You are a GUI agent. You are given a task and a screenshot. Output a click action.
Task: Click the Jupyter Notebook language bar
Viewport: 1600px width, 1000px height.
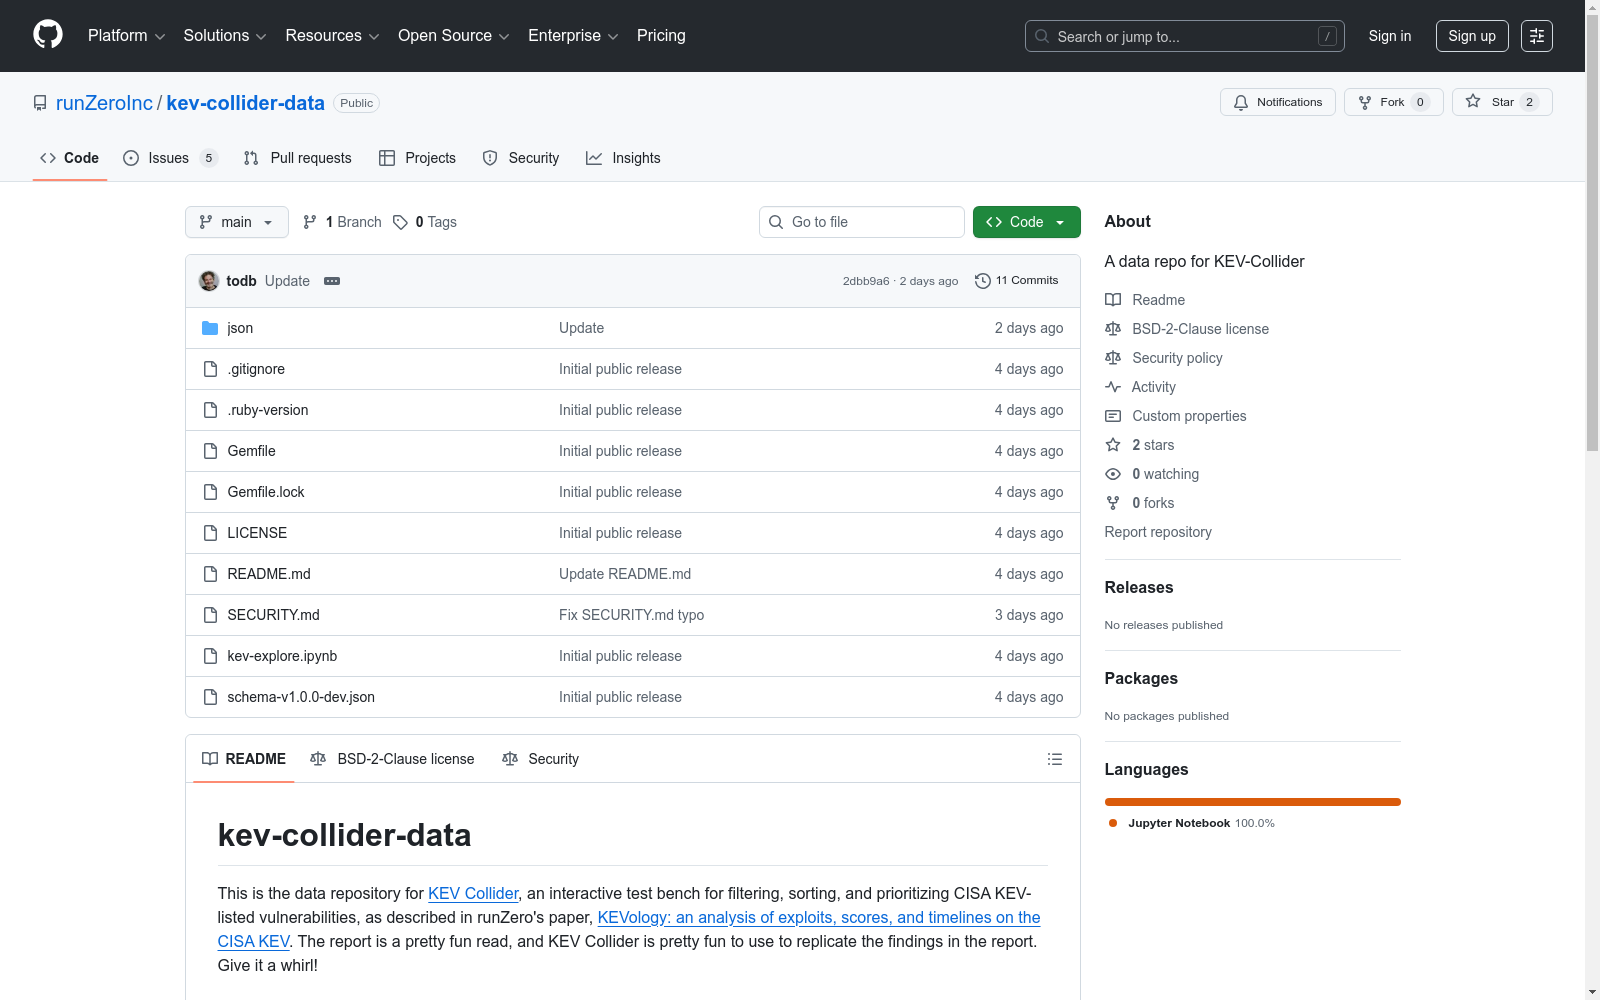pyautogui.click(x=1253, y=802)
